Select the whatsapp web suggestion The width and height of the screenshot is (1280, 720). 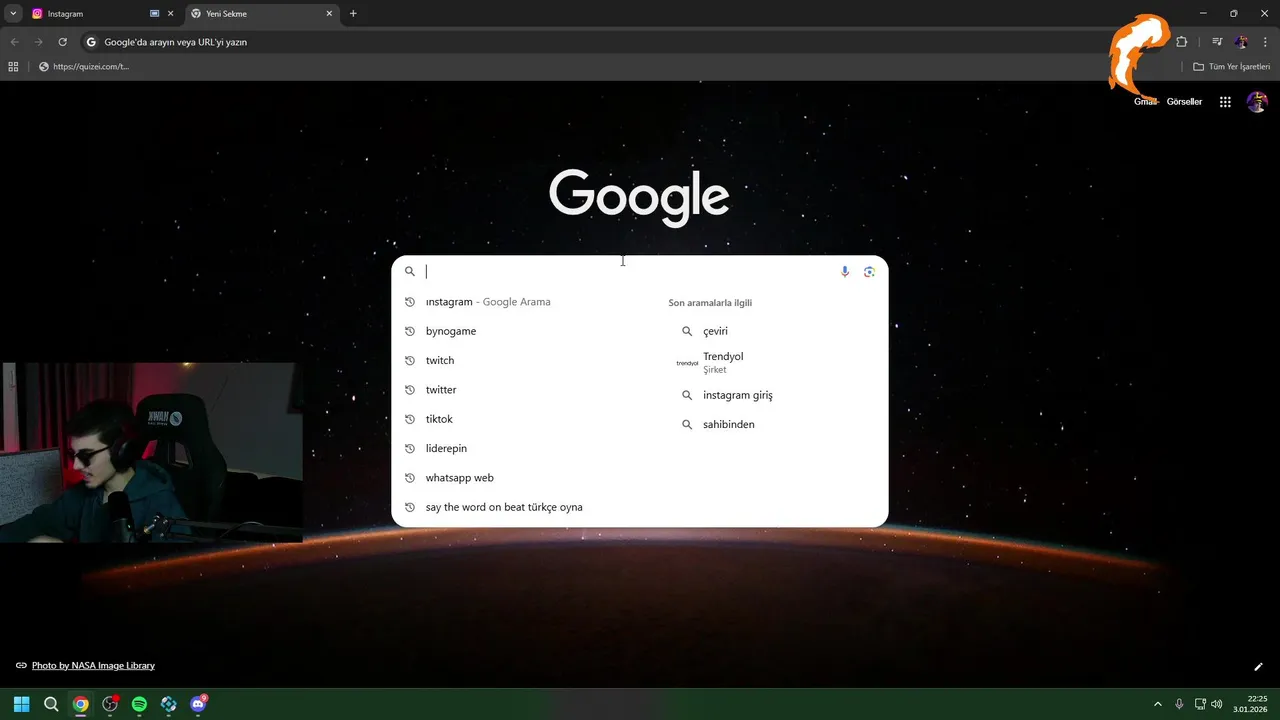(523, 478)
